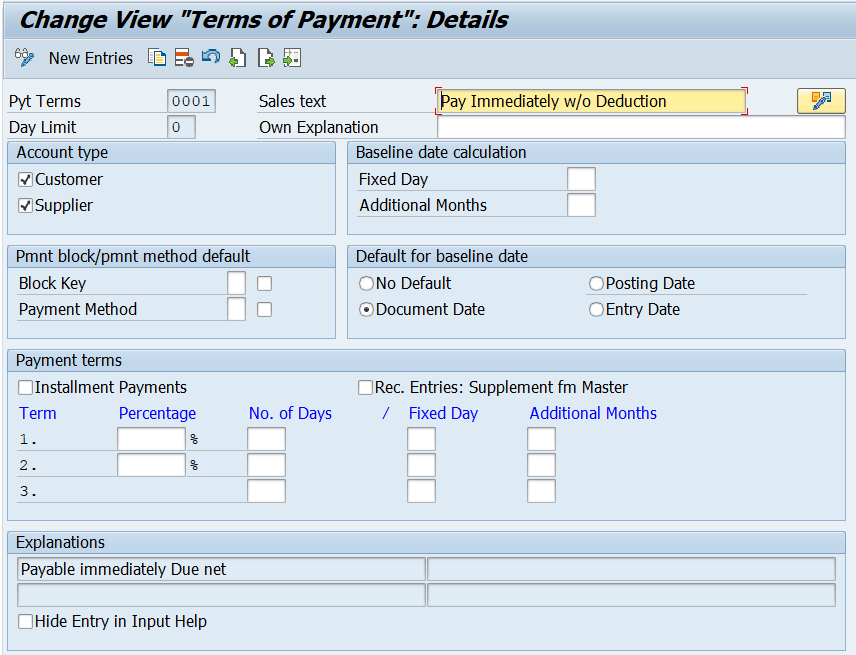856x655 pixels.
Task: Click explanation field 'Payable immediately Due net'
Action: [x=221, y=569]
